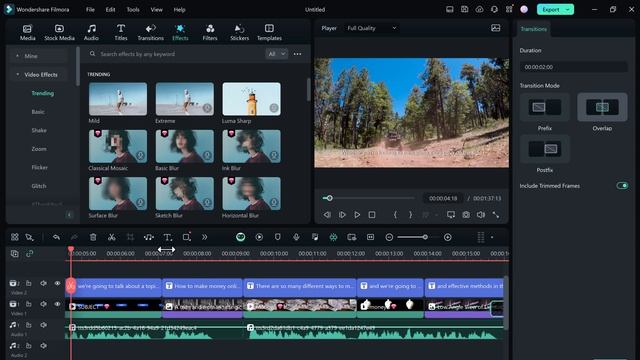Viewport: 640px width, 360px height.
Task: Take a snapshot with camera icon
Action: click(466, 215)
